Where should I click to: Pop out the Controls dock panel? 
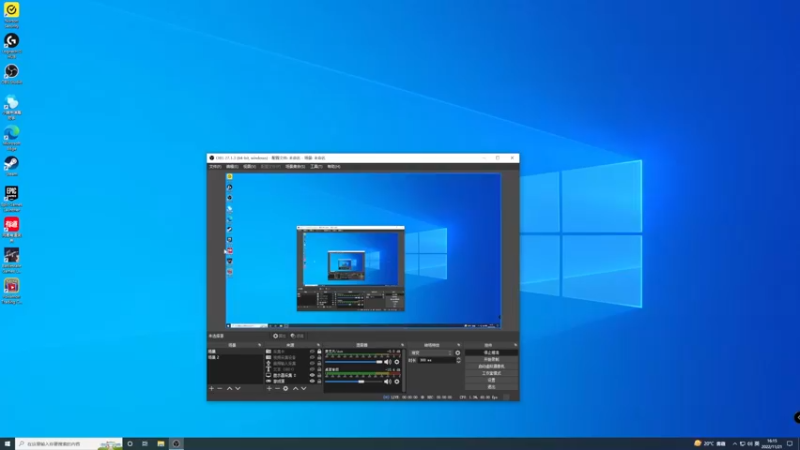pyautogui.click(x=516, y=345)
